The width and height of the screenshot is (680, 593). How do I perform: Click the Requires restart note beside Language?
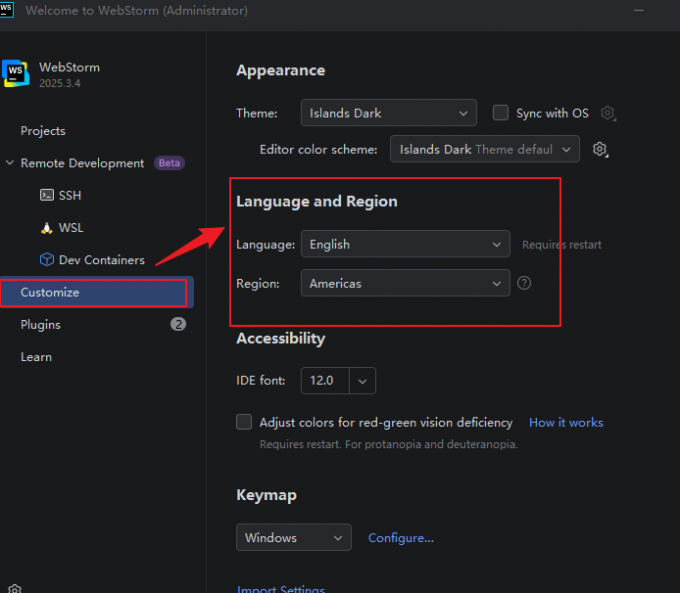(x=562, y=245)
